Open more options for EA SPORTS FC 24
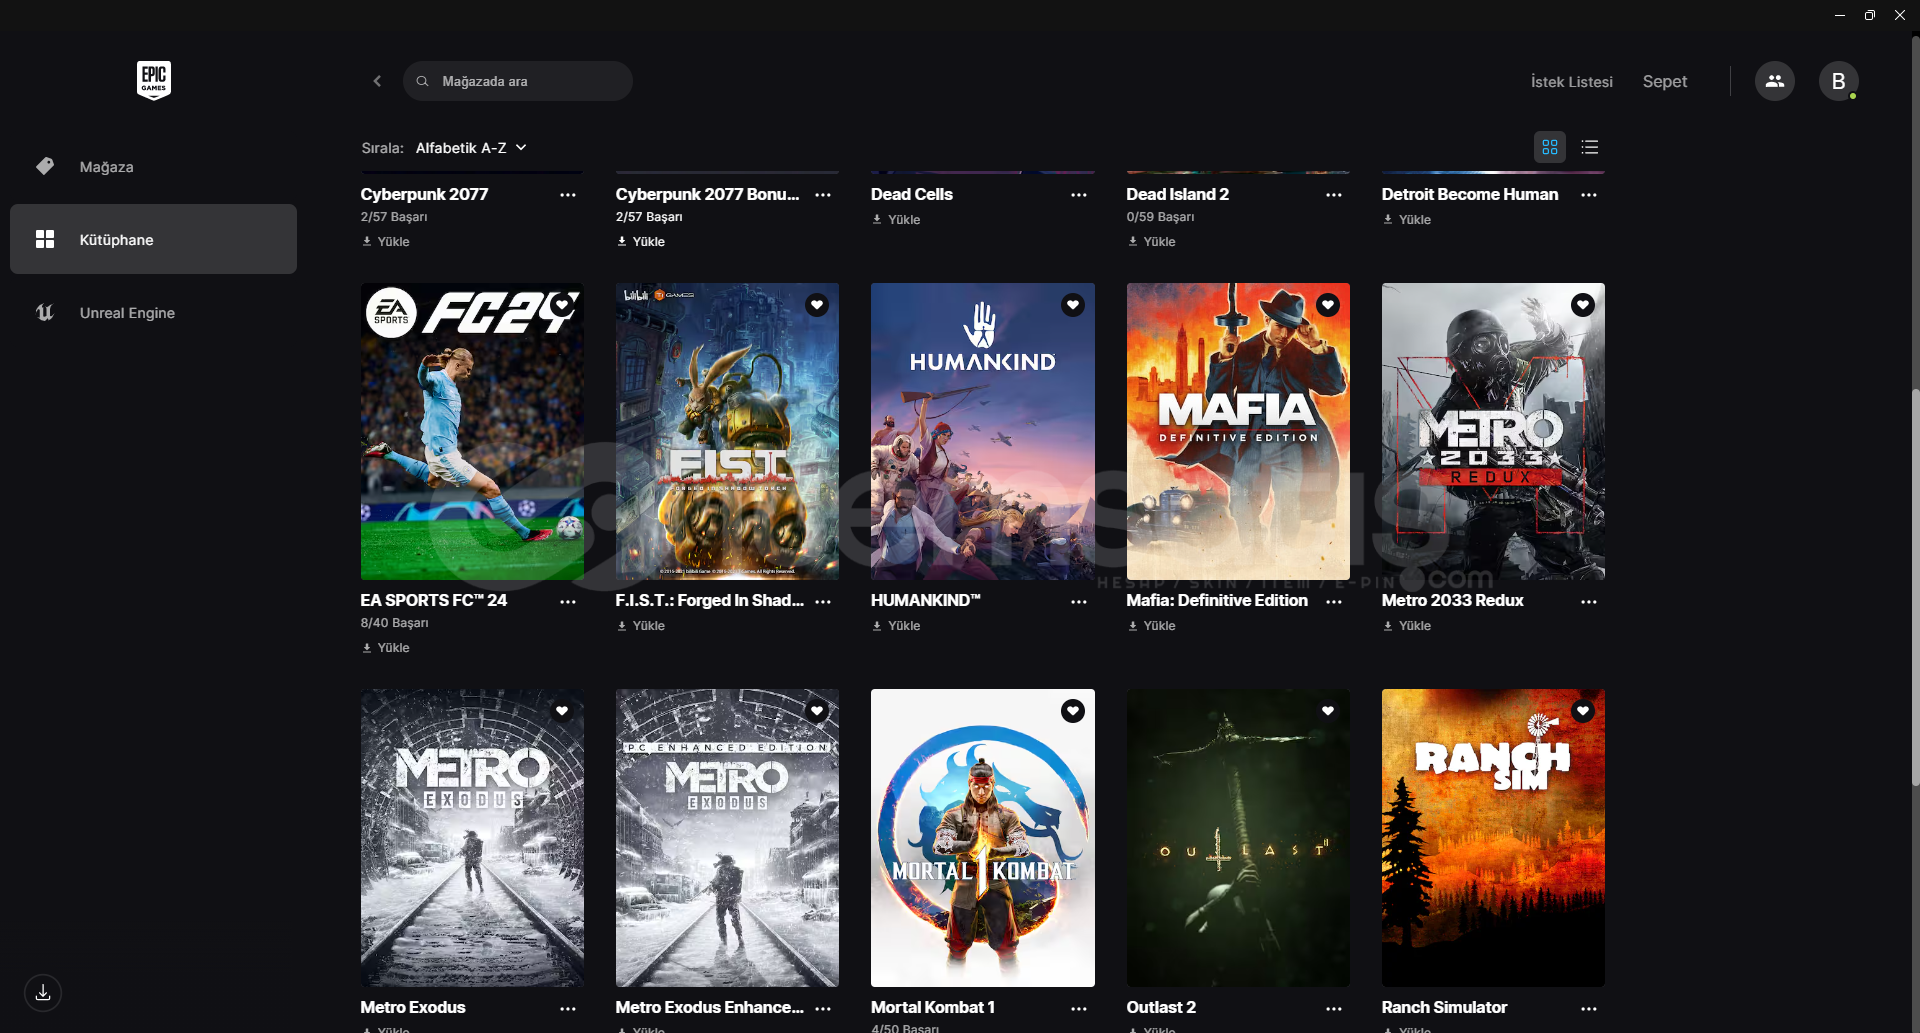The height and width of the screenshot is (1033, 1920). [568, 602]
